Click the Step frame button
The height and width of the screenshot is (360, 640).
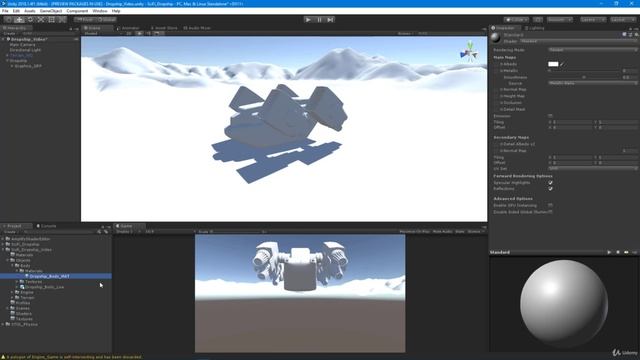tap(330, 20)
